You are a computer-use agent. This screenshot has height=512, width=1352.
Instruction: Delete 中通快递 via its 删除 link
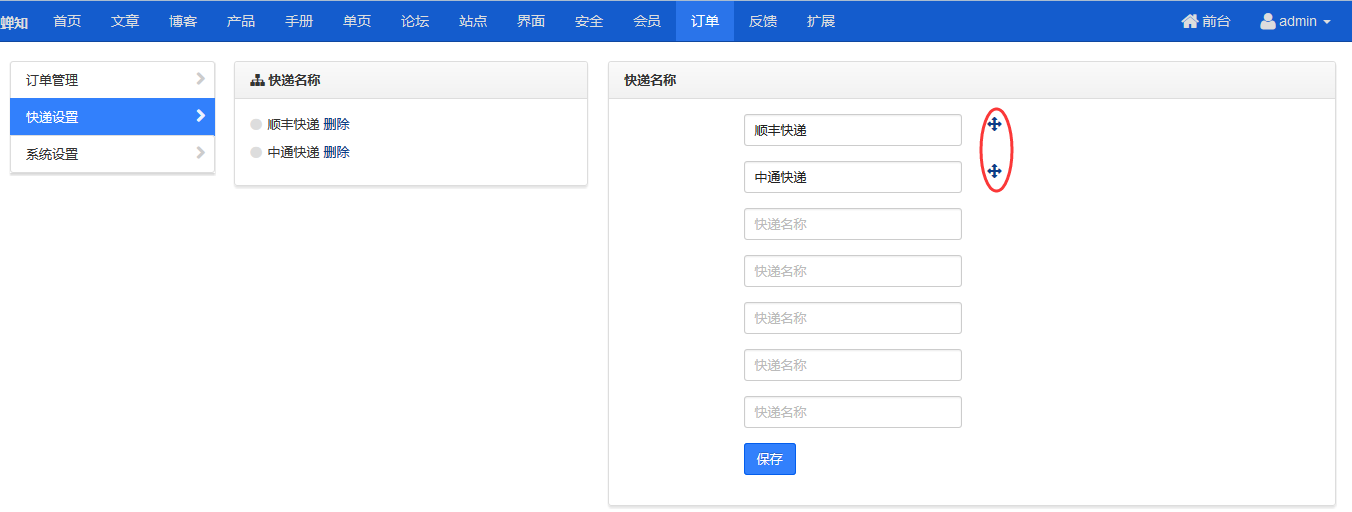tap(337, 153)
